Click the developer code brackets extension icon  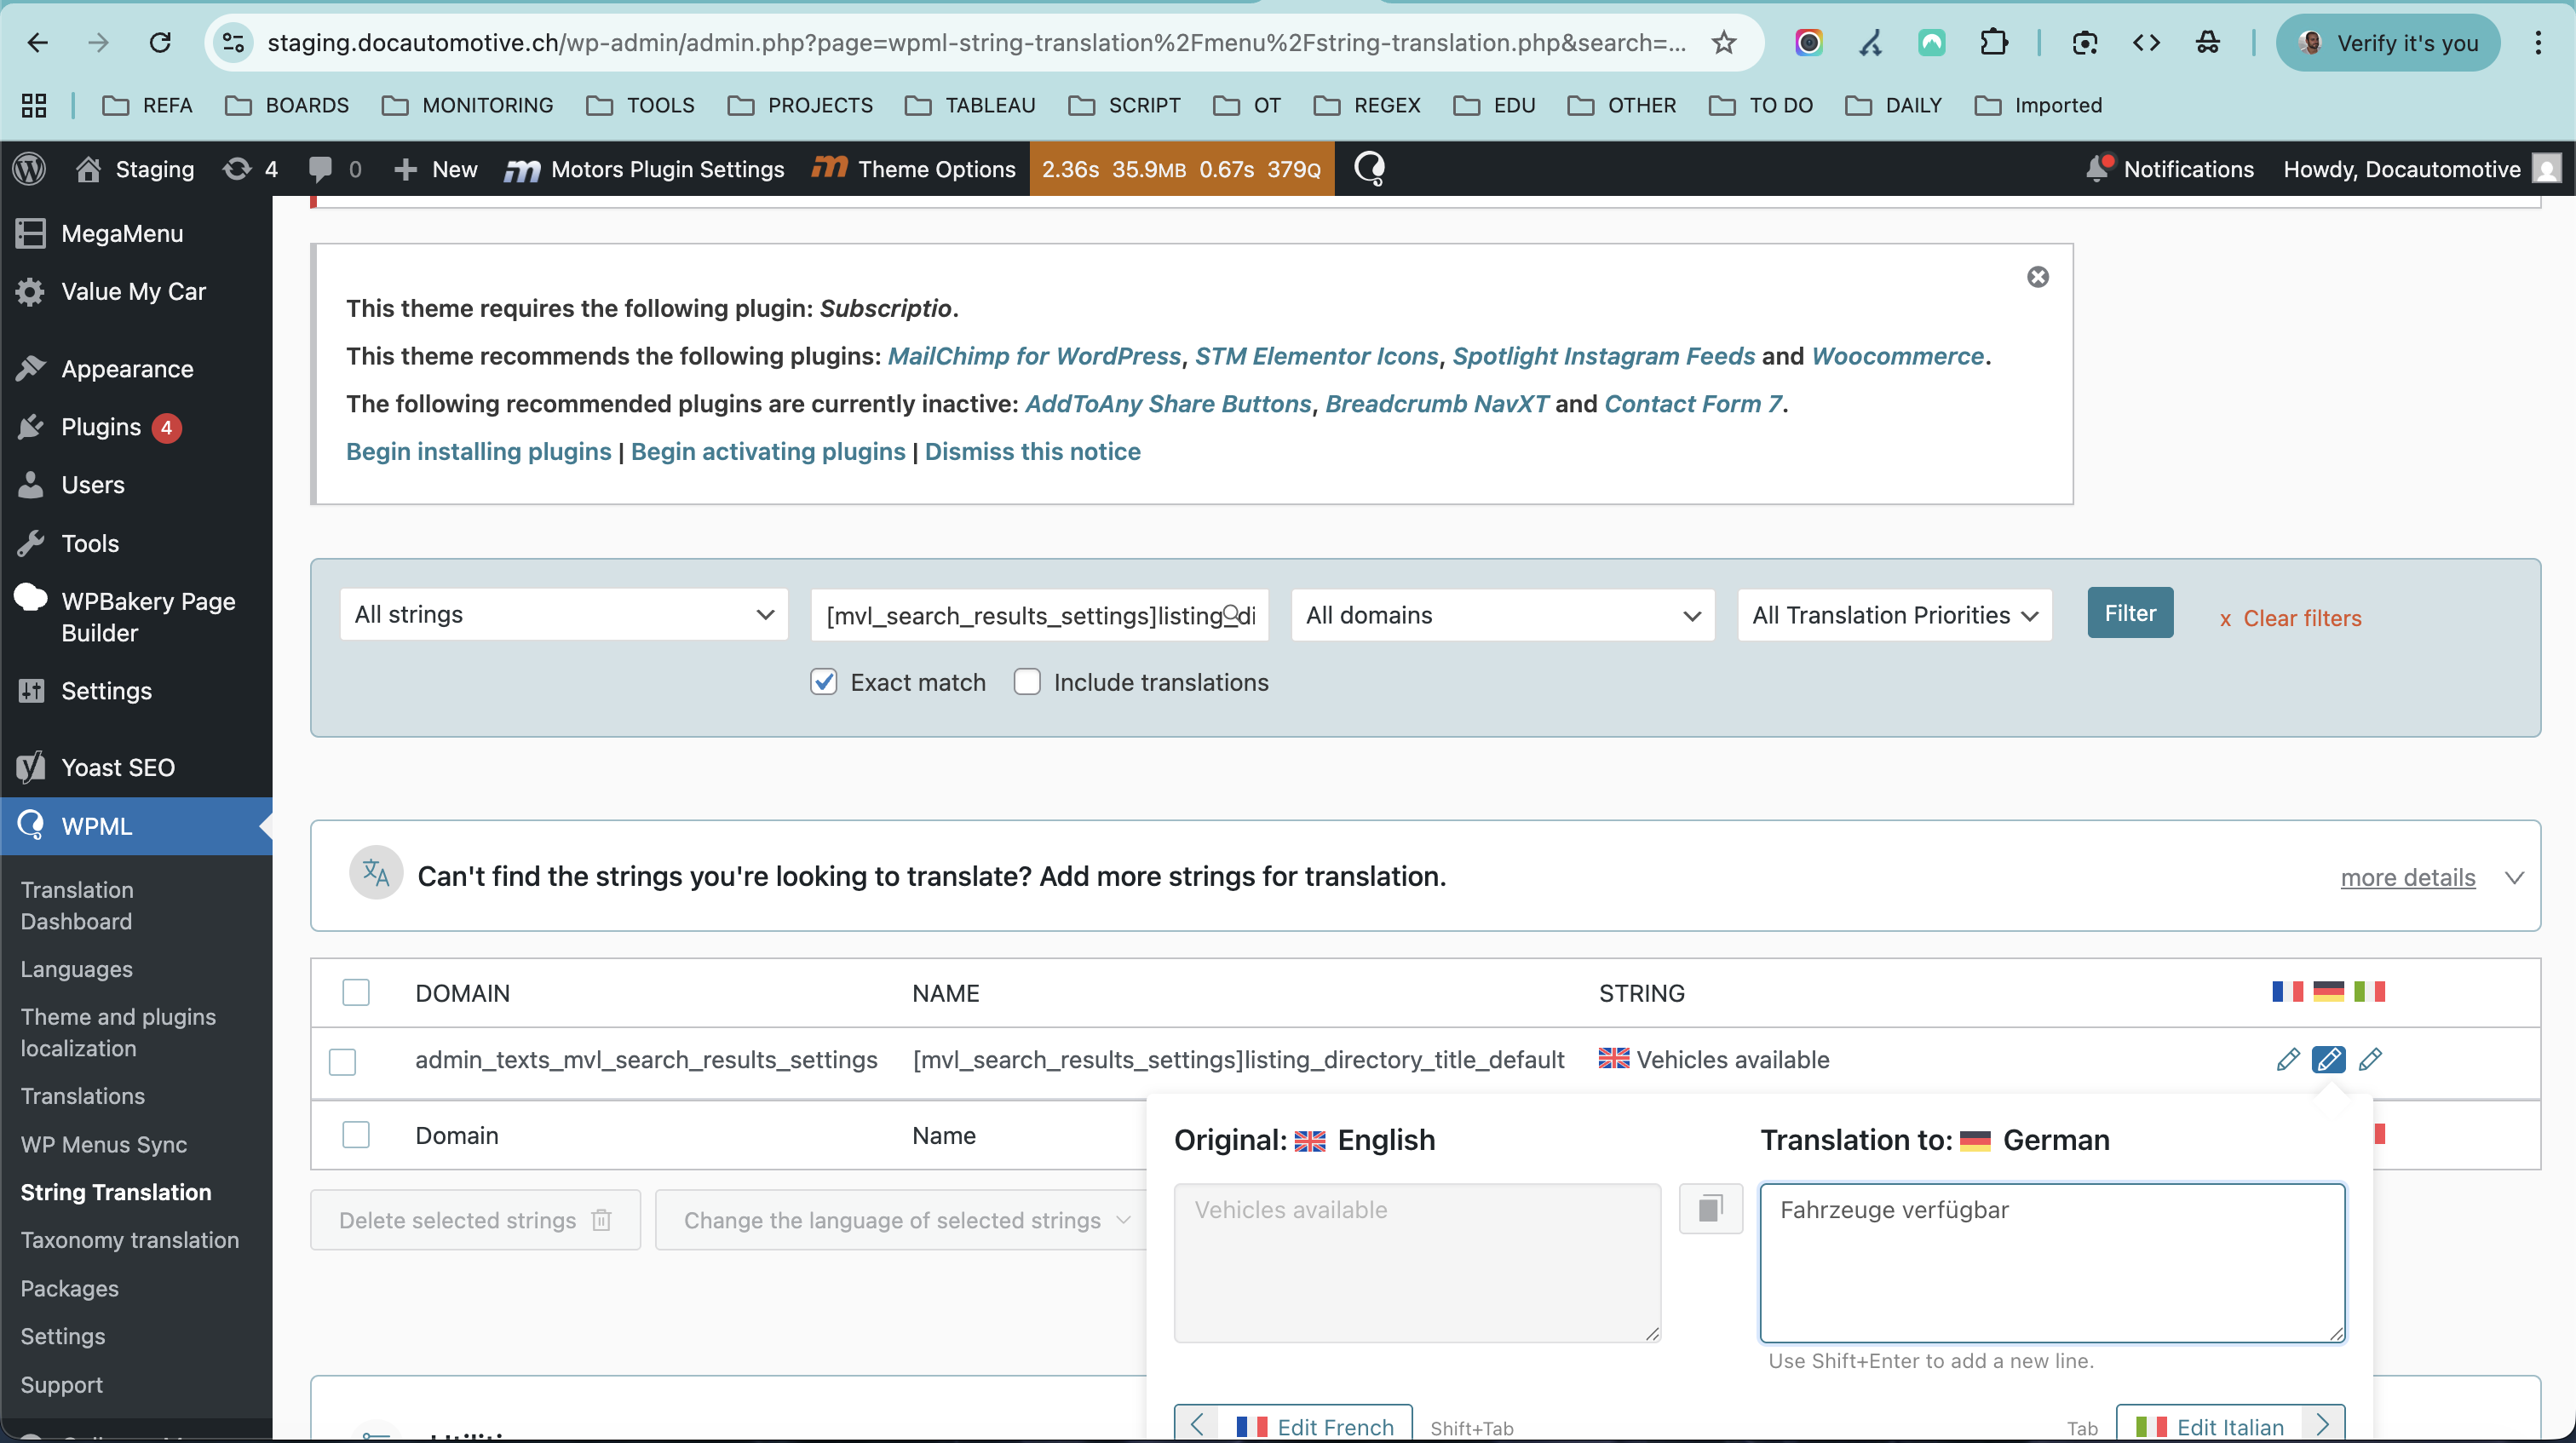pos(2146,42)
